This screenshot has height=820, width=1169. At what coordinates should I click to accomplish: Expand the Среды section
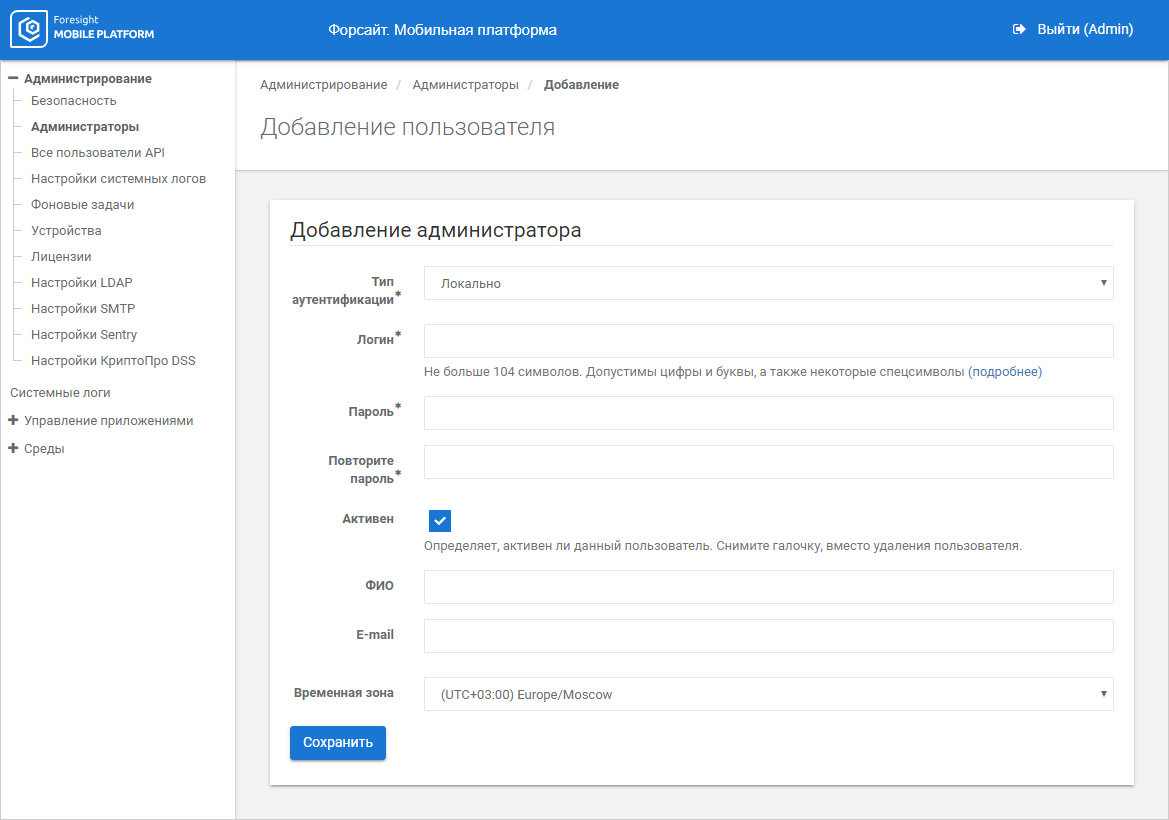point(14,449)
